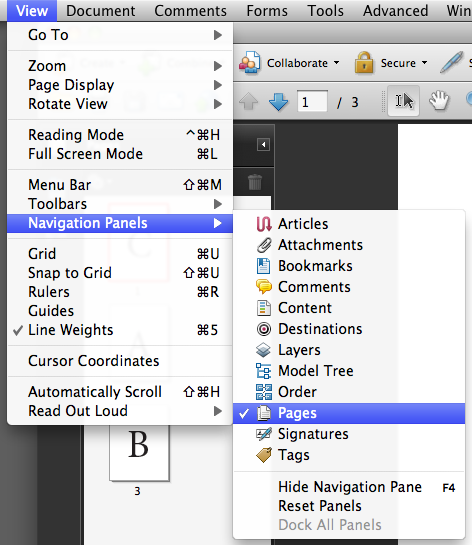Show the Content navigation panel
Screen dimensions: 472x545
(349, 308)
